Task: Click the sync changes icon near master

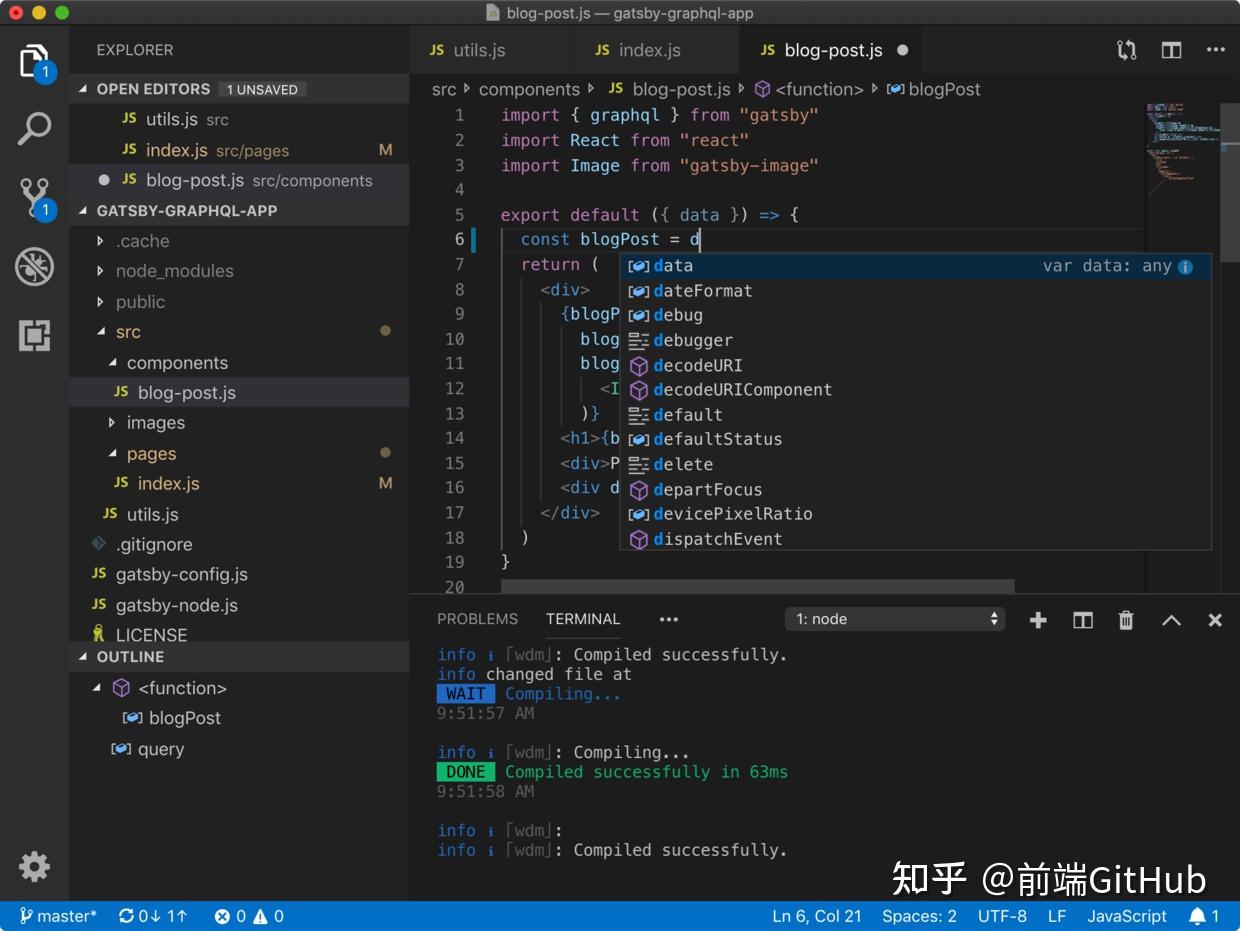Action: click(126, 916)
